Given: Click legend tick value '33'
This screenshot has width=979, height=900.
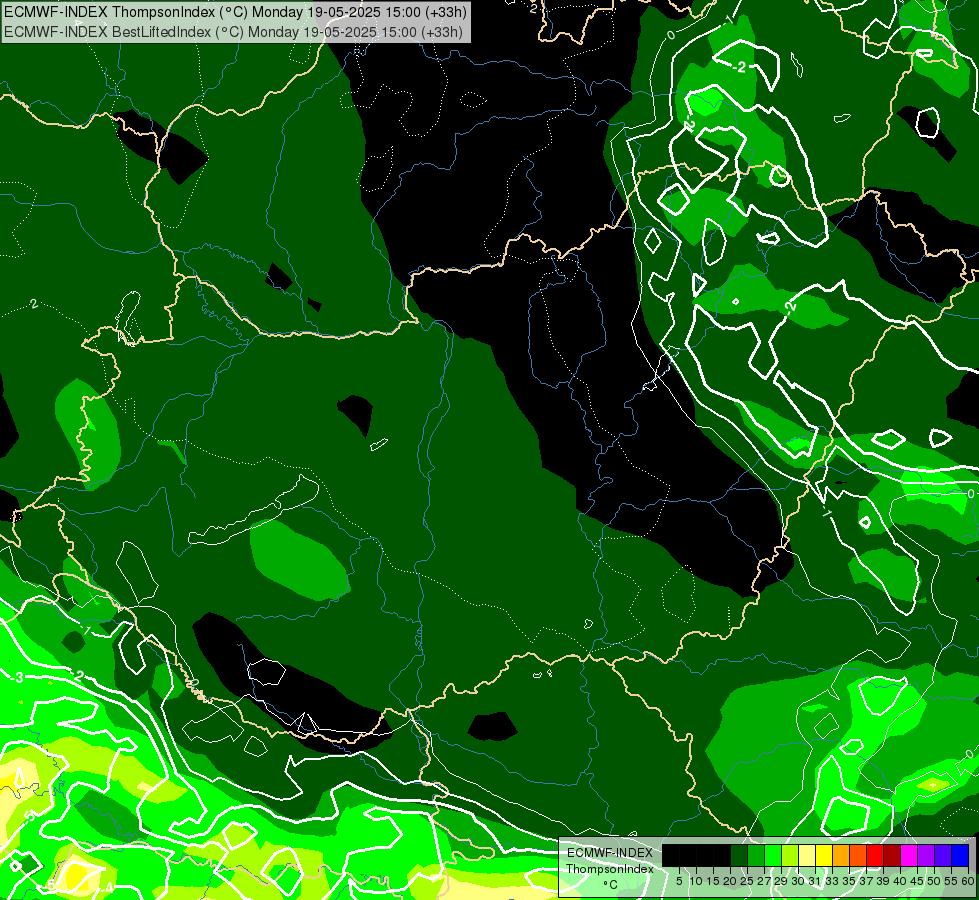Looking at the screenshot, I should coord(832,881).
